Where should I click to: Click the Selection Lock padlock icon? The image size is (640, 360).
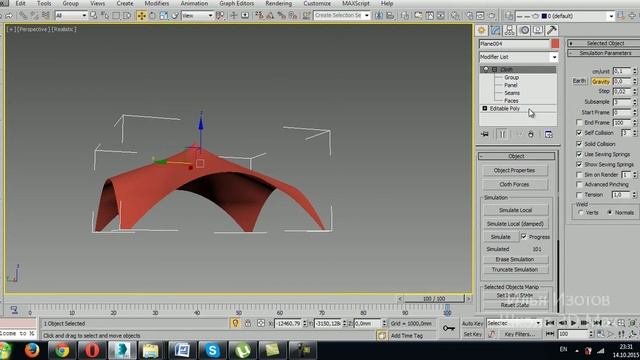[x=248, y=323]
